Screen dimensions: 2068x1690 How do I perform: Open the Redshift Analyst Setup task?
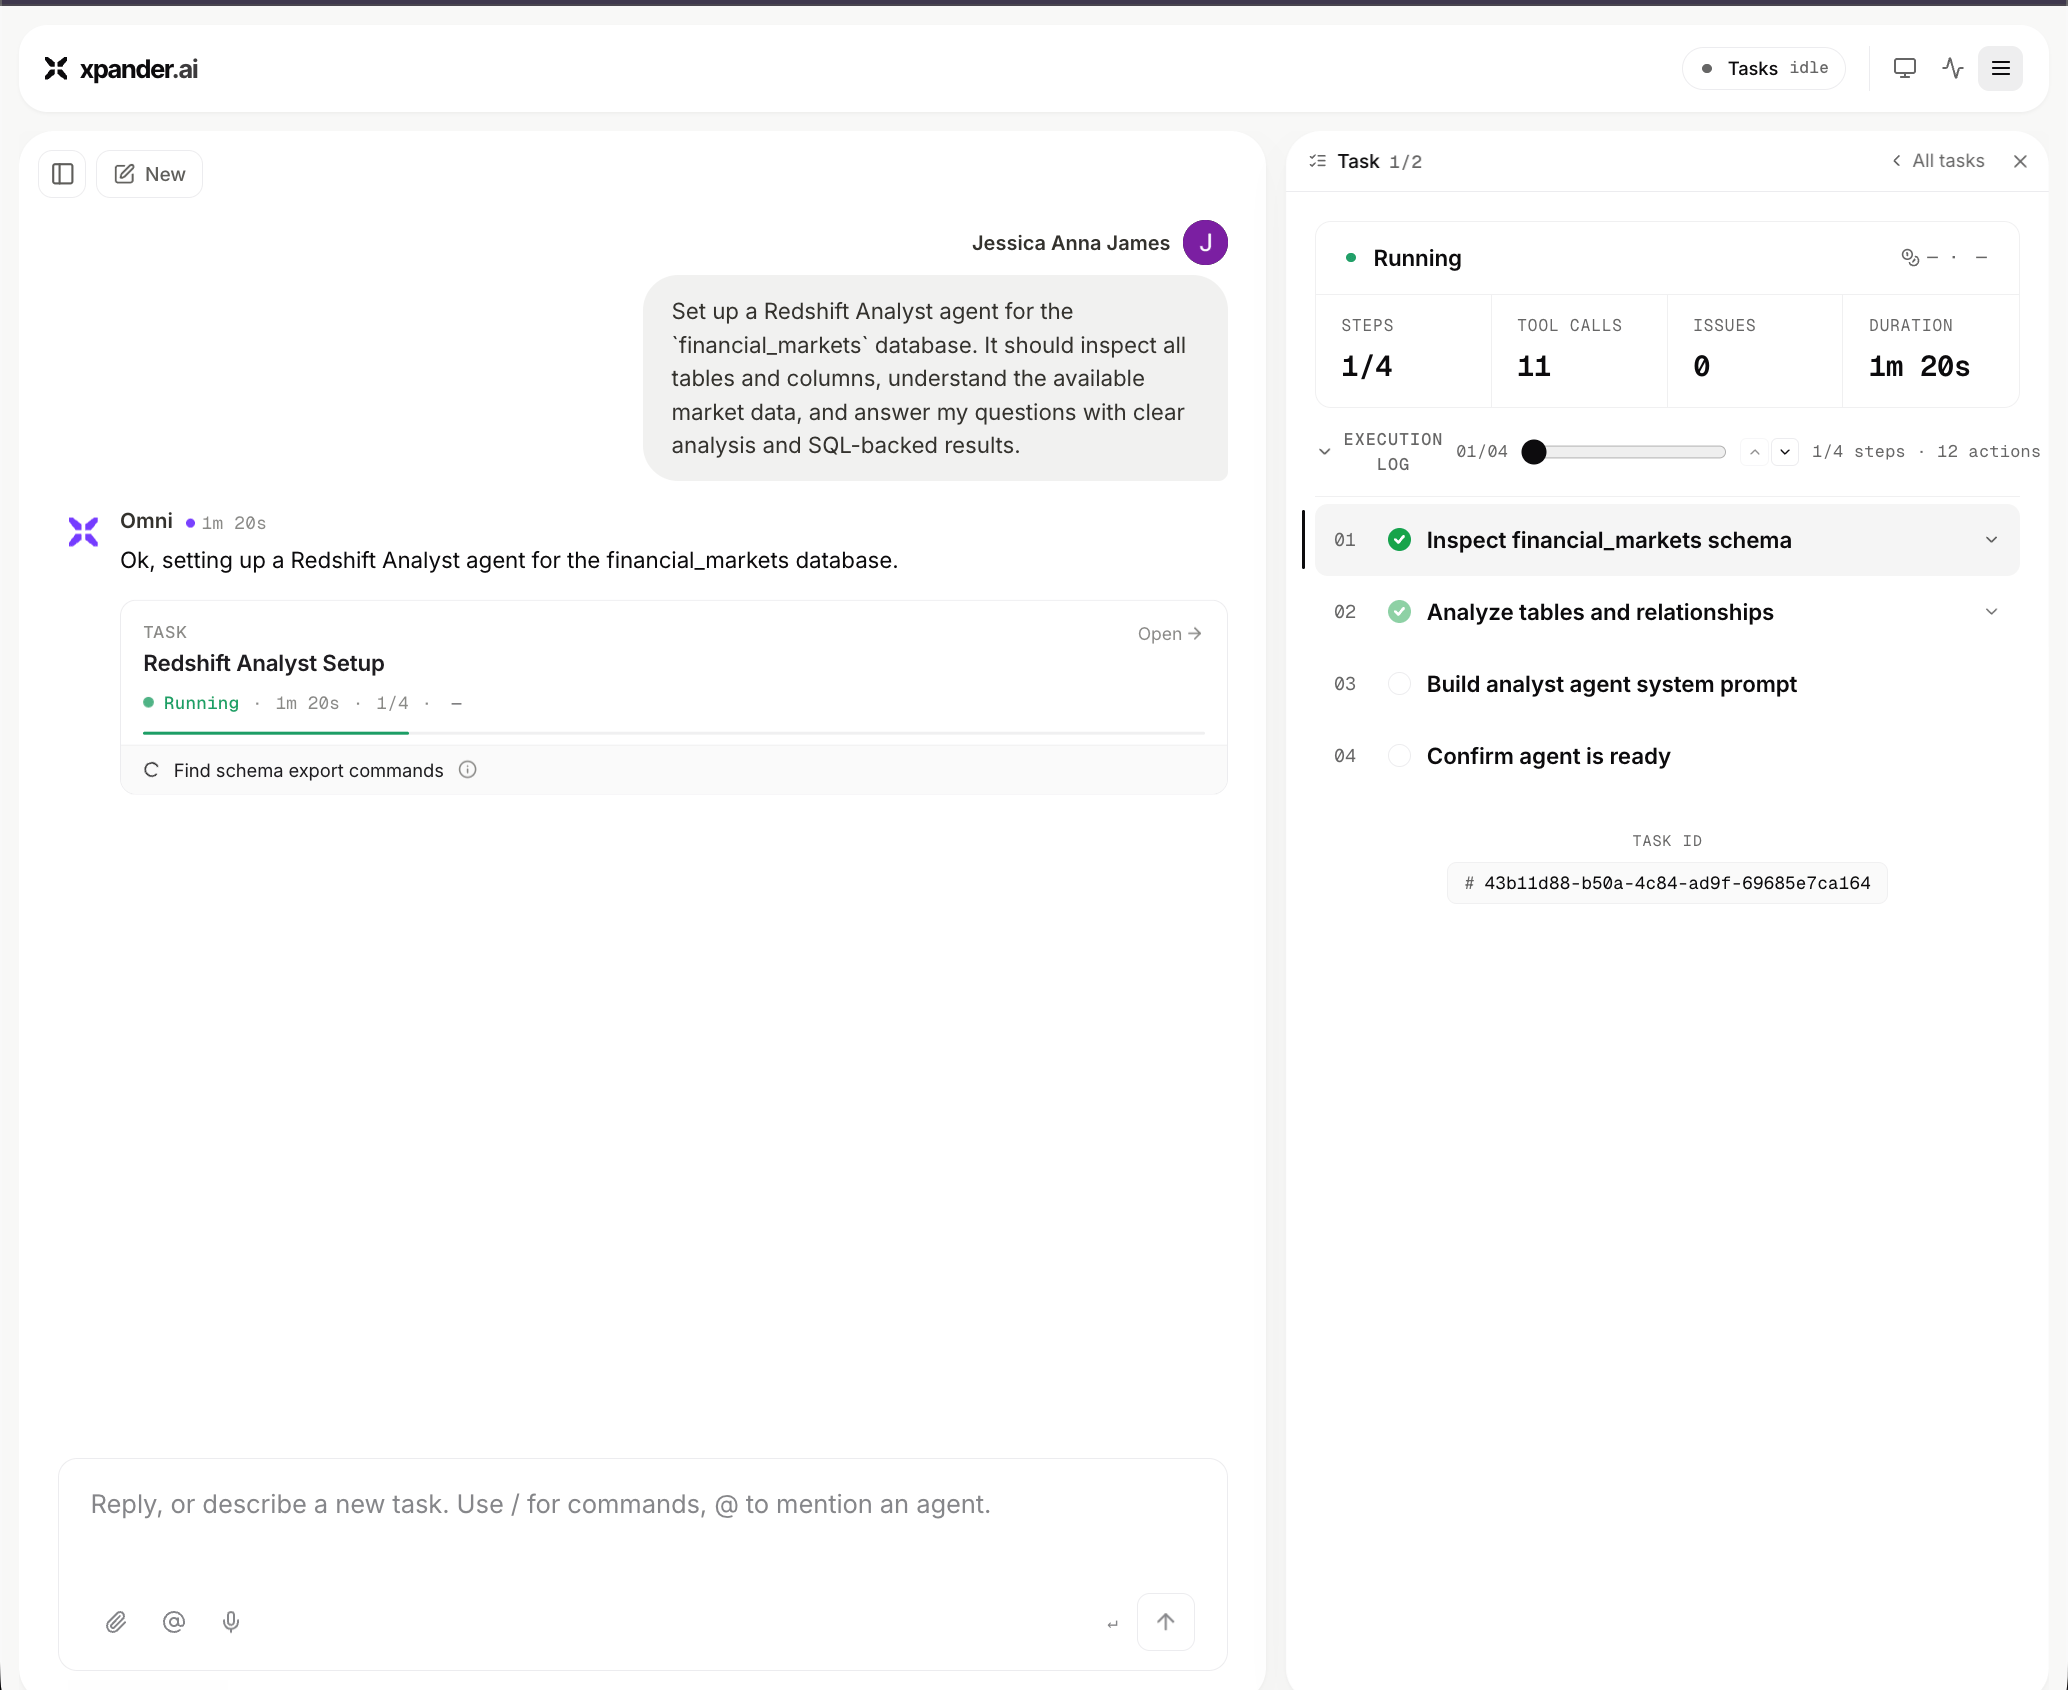point(1169,634)
